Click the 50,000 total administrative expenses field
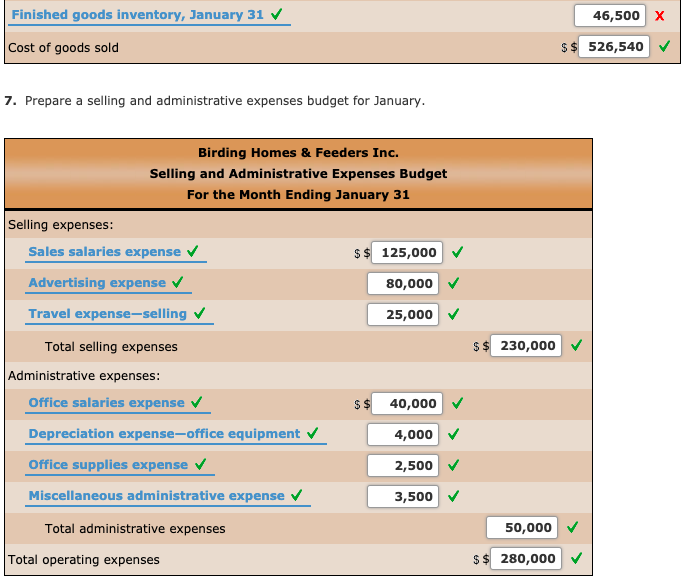This screenshot has width=681, height=577. pos(522,528)
